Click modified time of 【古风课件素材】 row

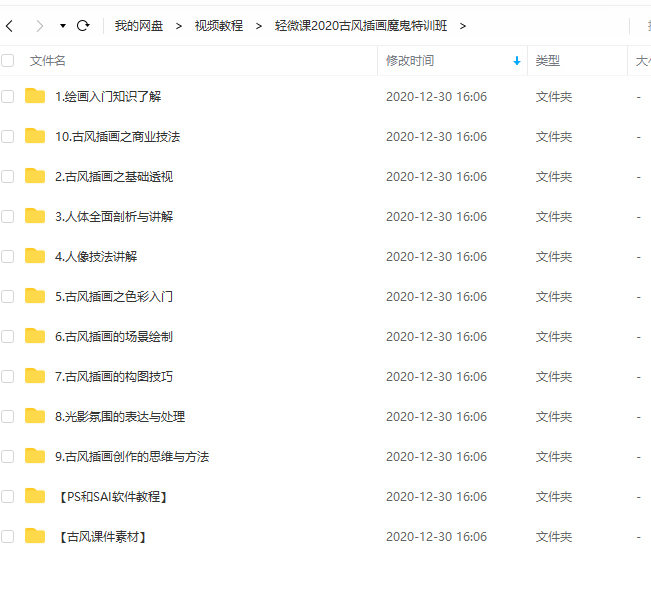(436, 537)
